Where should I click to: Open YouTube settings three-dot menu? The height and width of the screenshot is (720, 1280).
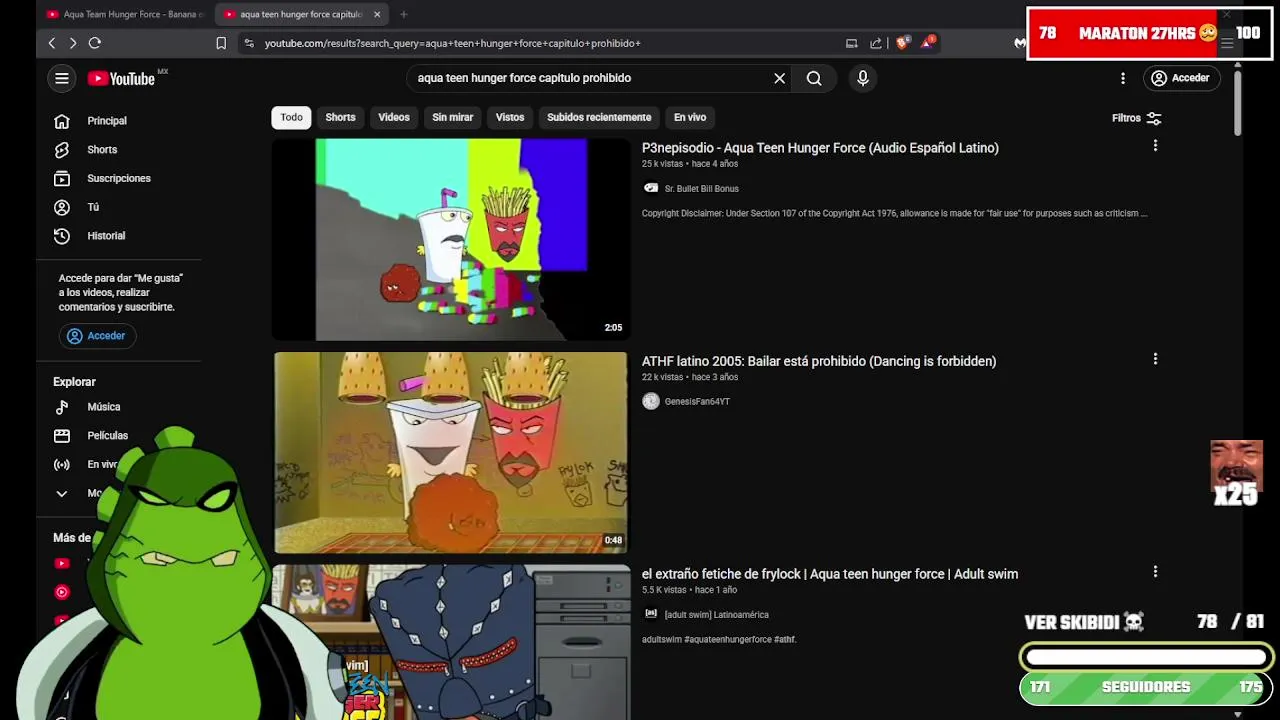click(1123, 78)
